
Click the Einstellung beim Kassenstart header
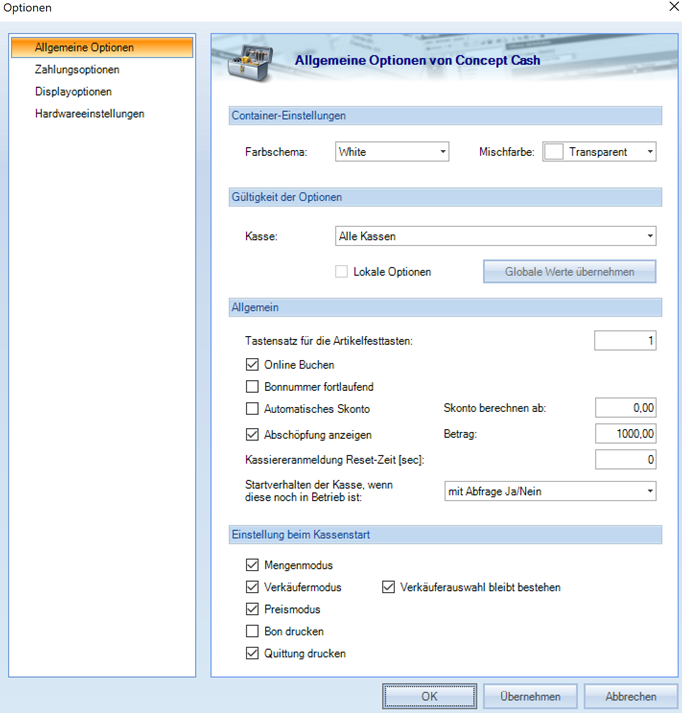[x=445, y=535]
